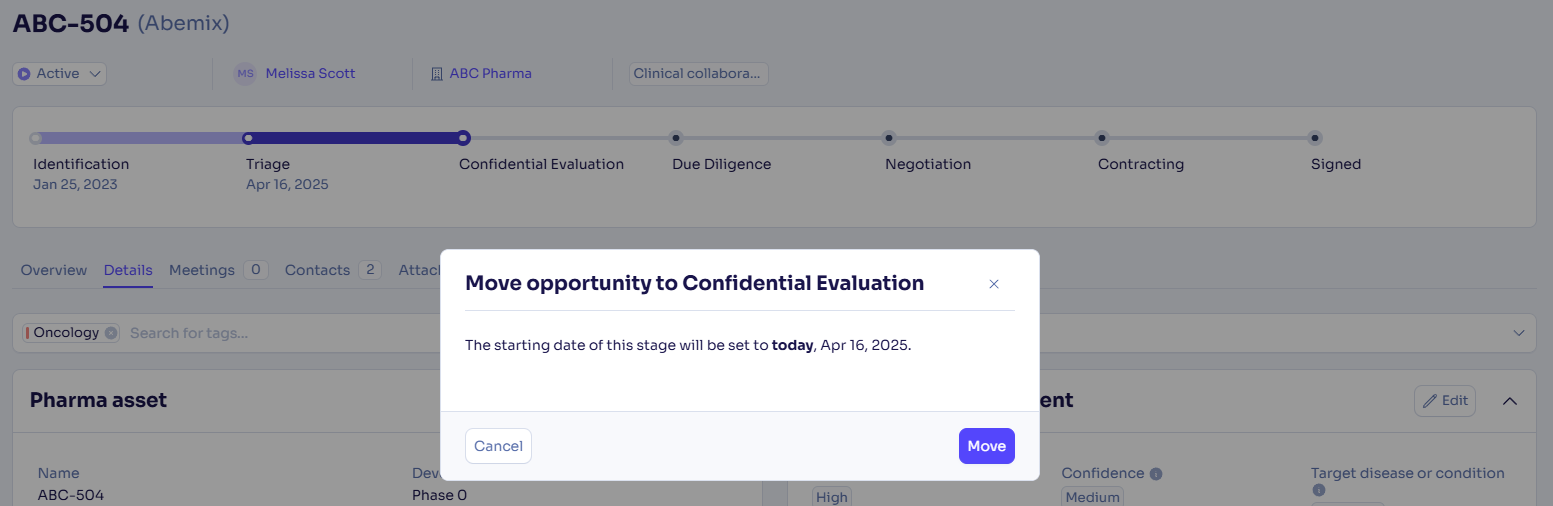1553x506 pixels.
Task: Click the Edit pencil button
Action: (1445, 401)
